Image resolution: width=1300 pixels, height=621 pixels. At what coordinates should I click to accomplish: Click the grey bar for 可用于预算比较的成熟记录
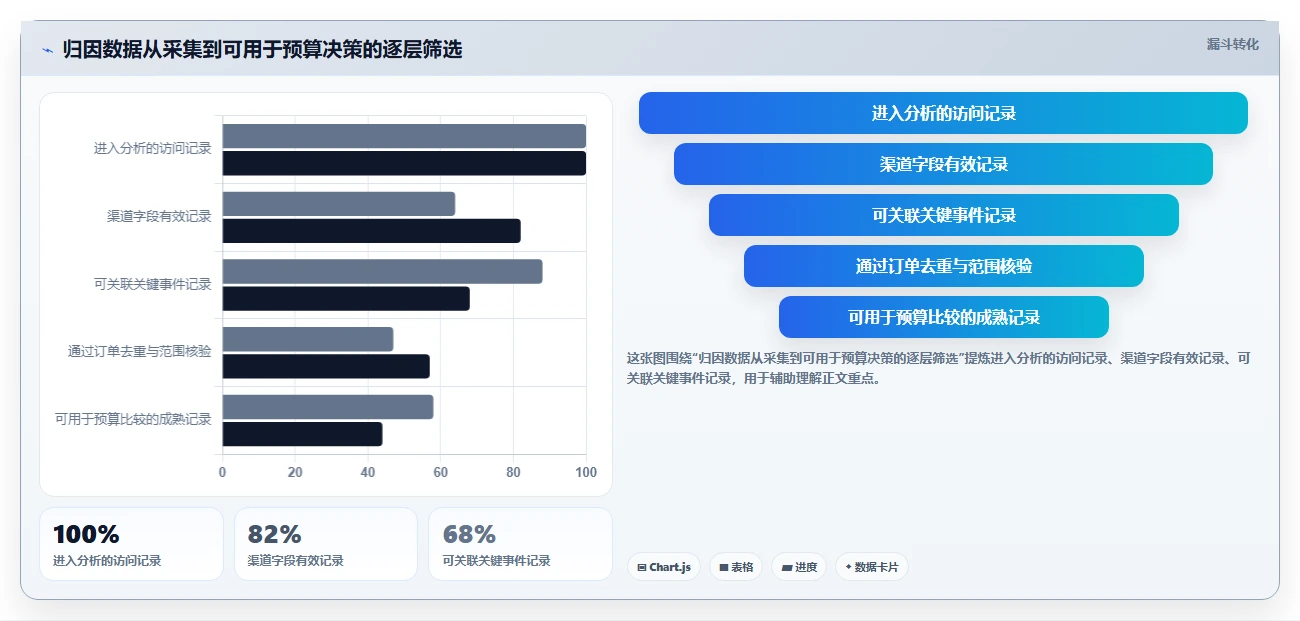327,407
